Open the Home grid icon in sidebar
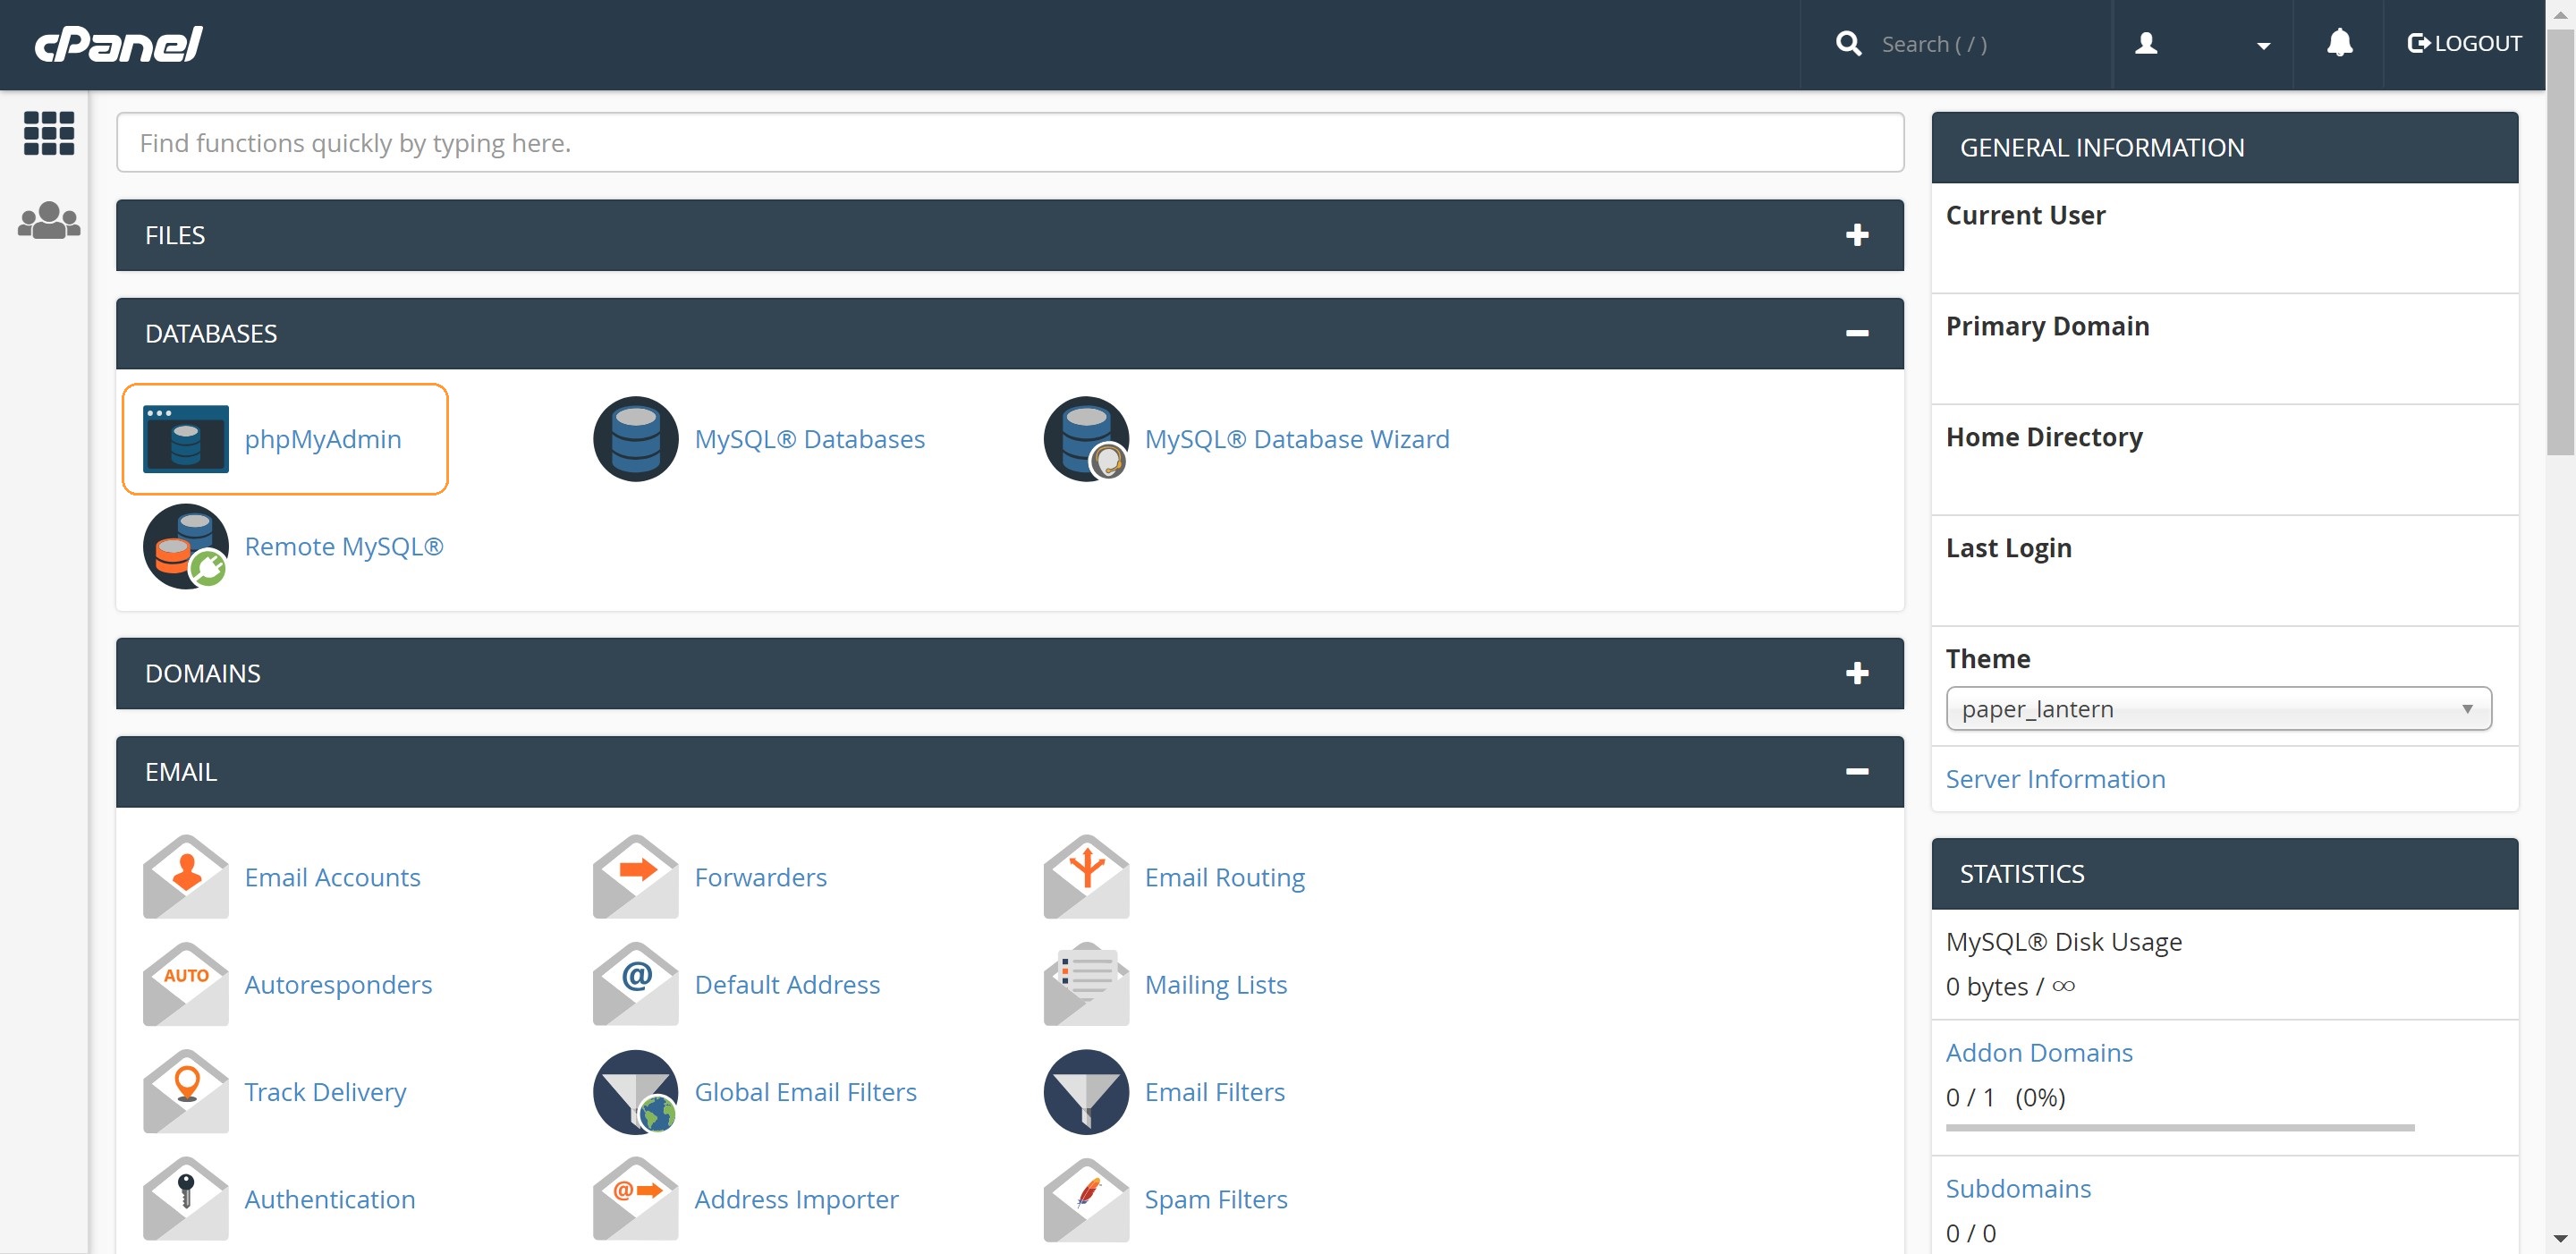Viewport: 2576px width, 1254px height. (48, 133)
